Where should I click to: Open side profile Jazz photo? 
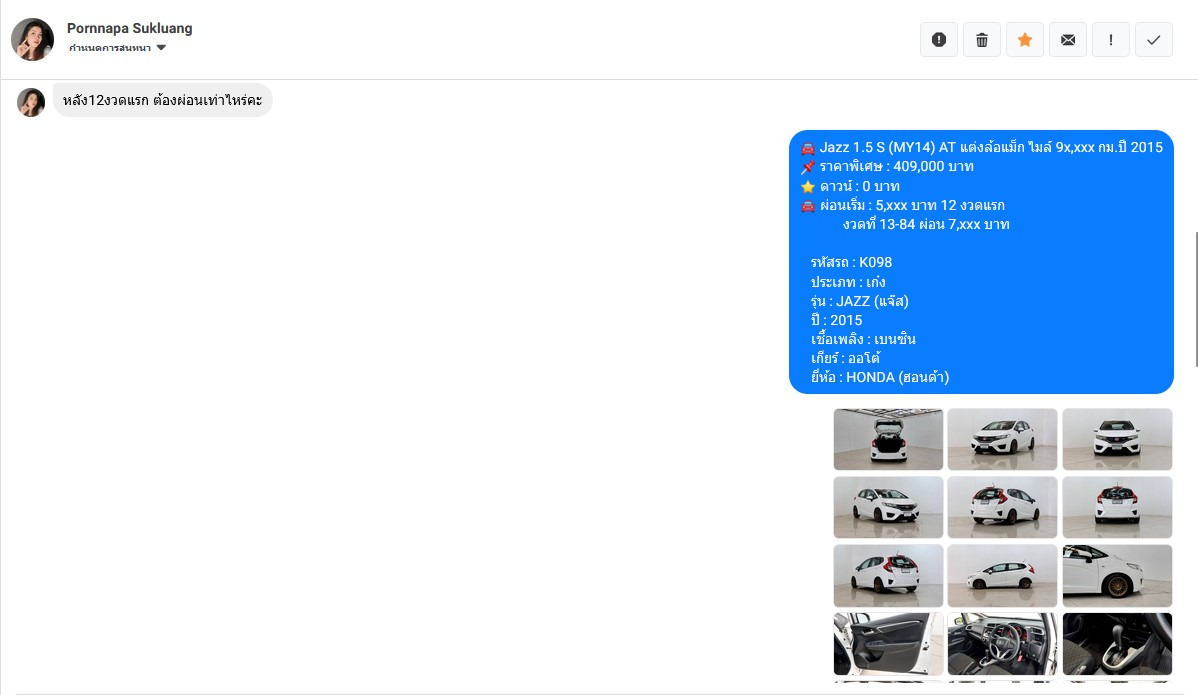point(1002,576)
